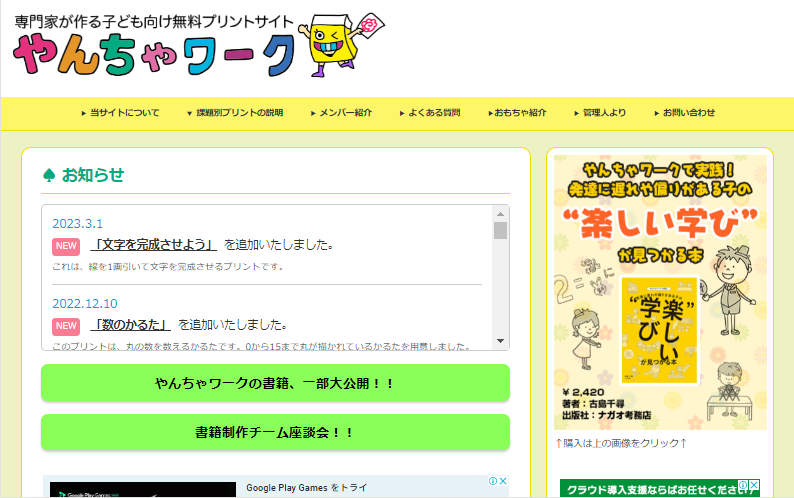Image resolution: width=794 pixels, height=498 pixels.
Task: Expand the 課題別プリントの説明 dropdown menu
Action: (x=235, y=112)
